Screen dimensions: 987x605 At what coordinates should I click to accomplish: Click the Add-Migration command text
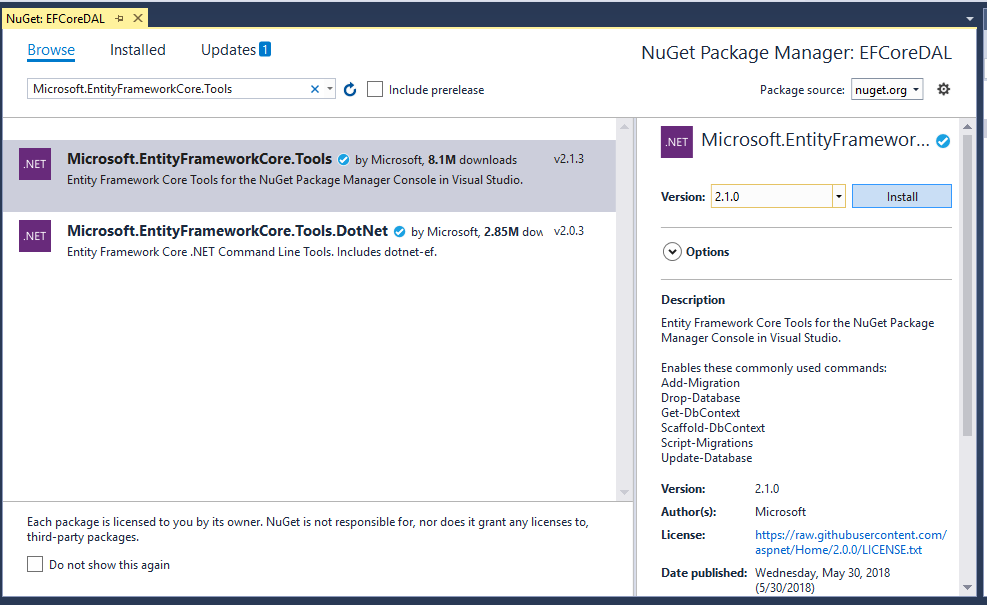(700, 383)
